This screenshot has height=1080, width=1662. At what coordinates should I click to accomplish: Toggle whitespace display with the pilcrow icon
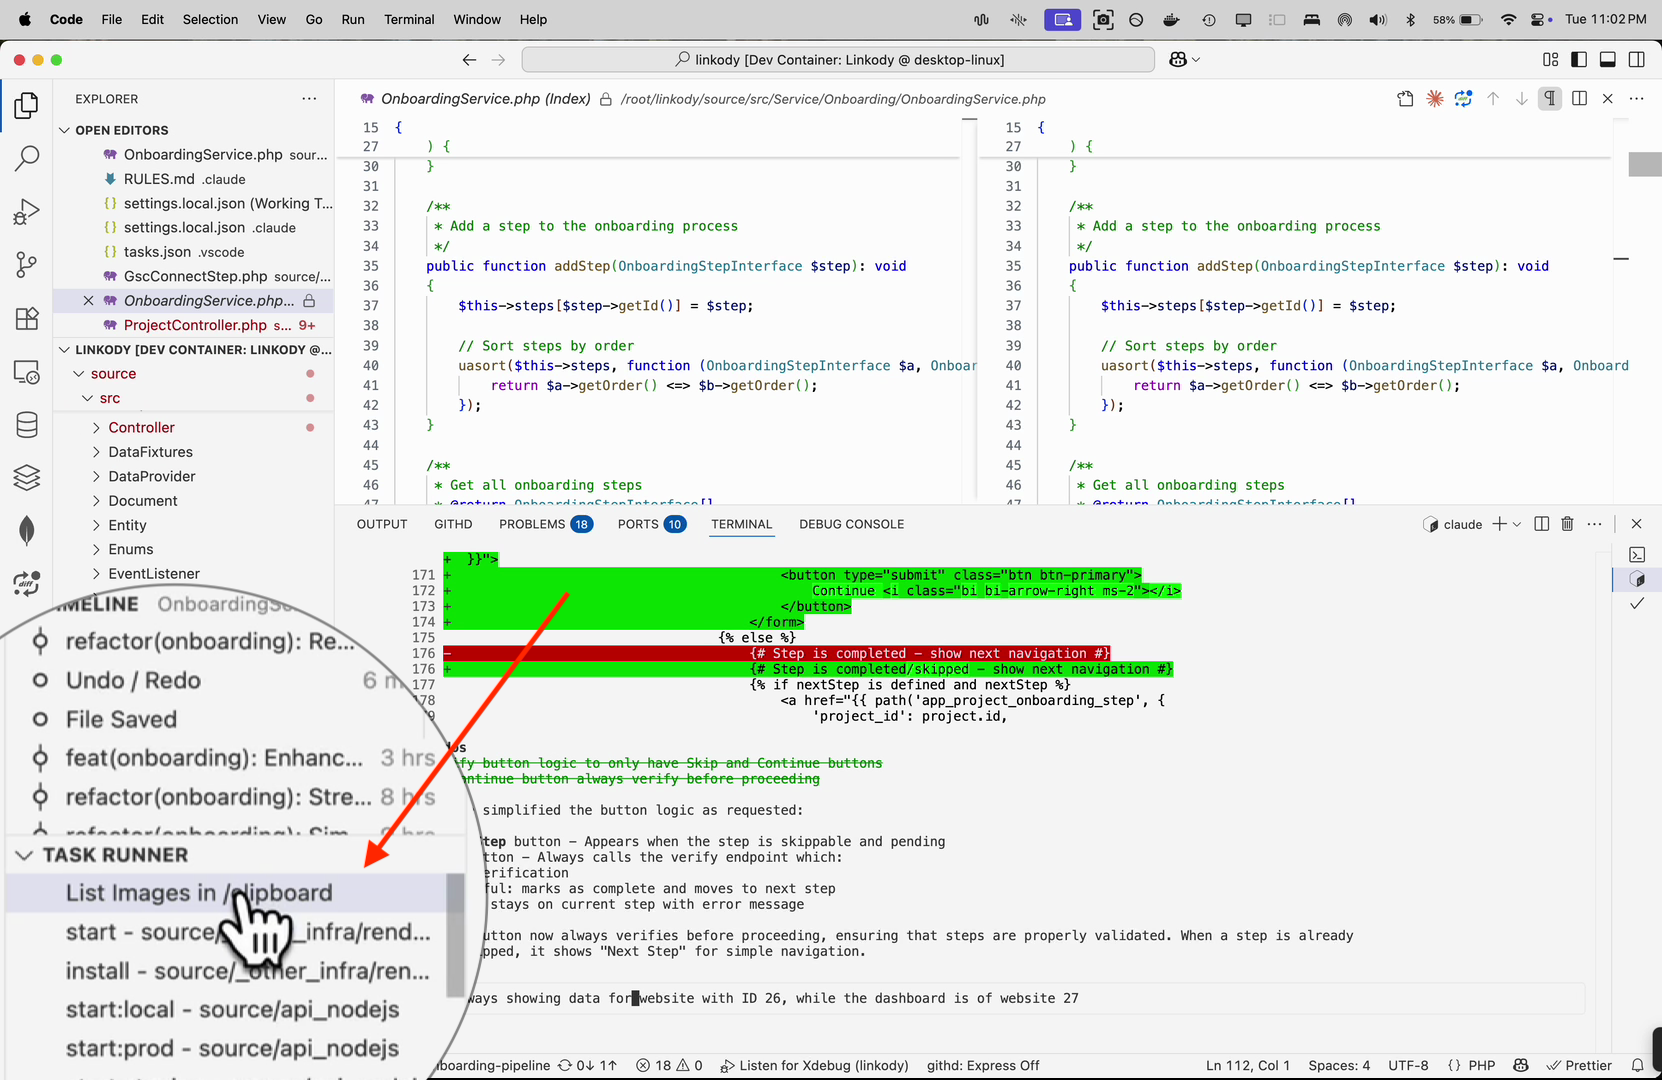click(1550, 99)
